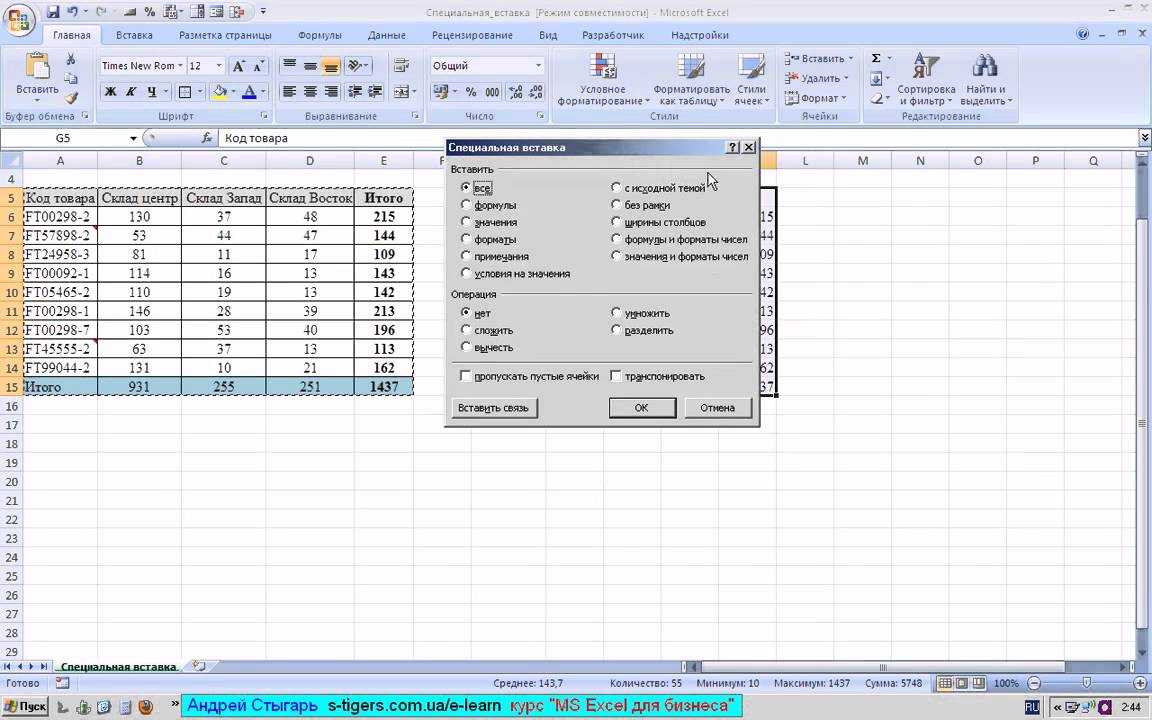Image resolution: width=1152 pixels, height=720 pixels.
Task: Click the Пуск start button
Action: [x=24, y=707]
